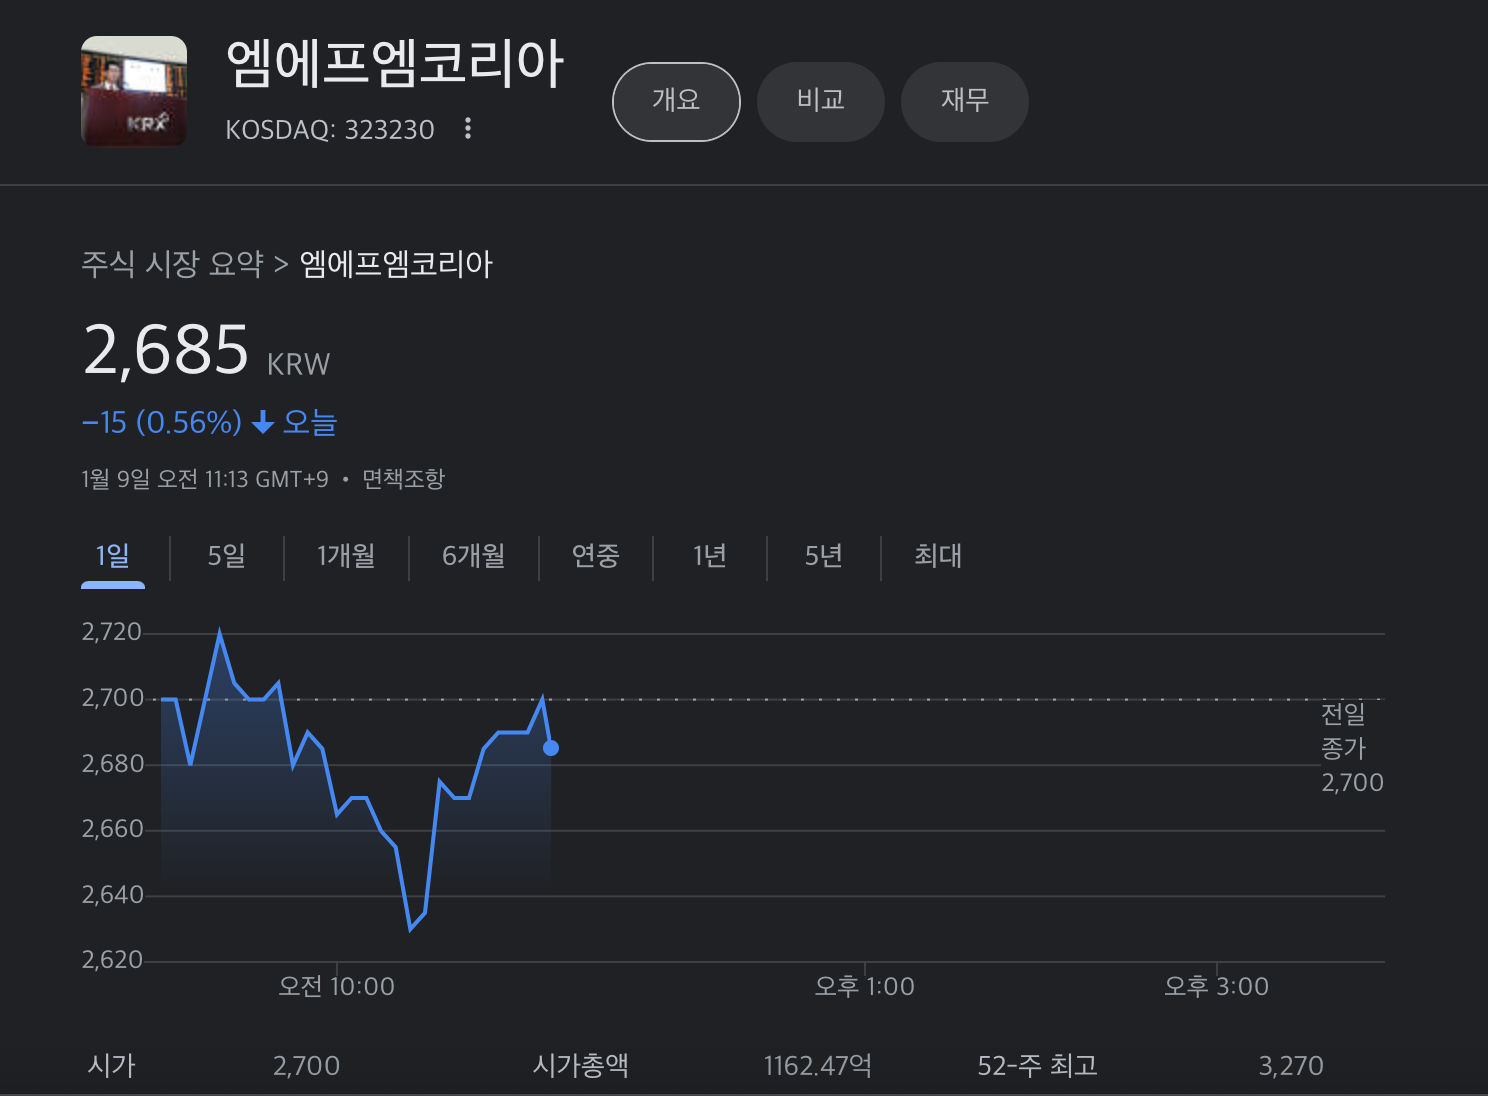Click the −15 (0.56%) change text
This screenshot has width=1488, height=1096.
click(162, 422)
